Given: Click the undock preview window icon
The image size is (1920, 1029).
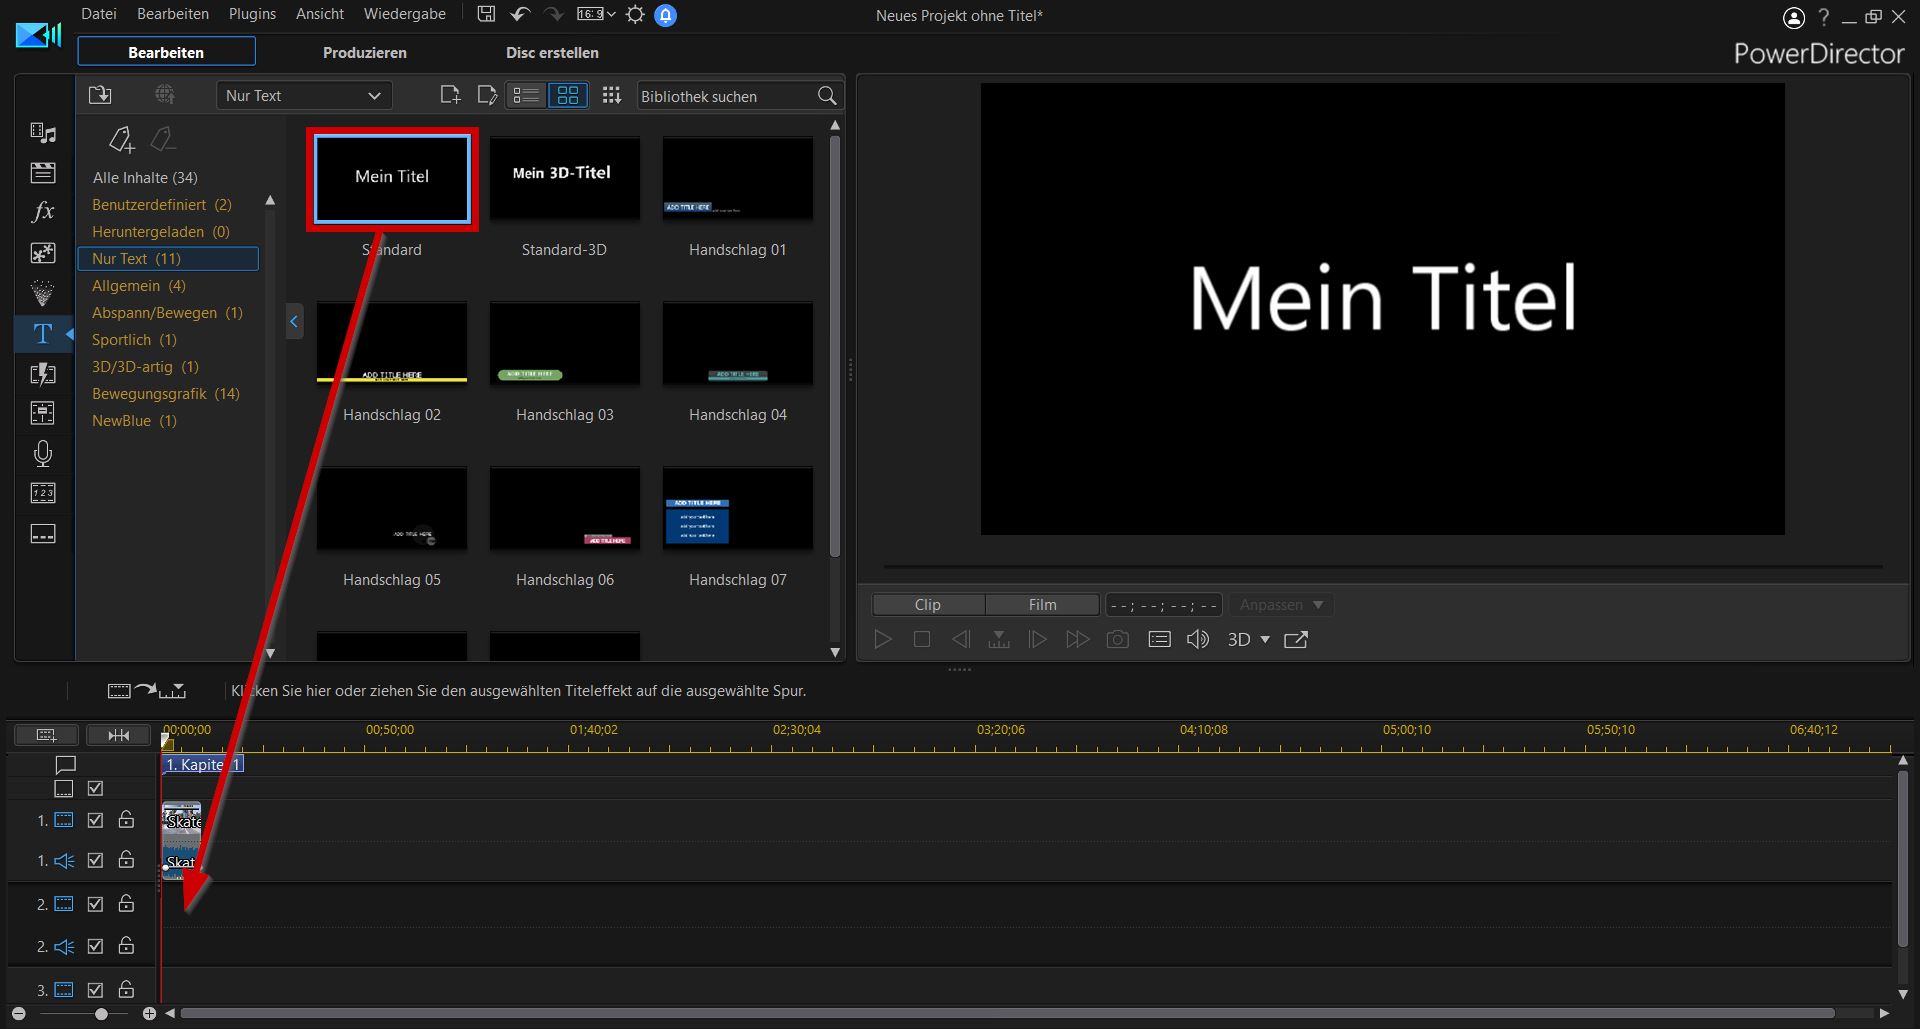Looking at the screenshot, I should point(1296,640).
